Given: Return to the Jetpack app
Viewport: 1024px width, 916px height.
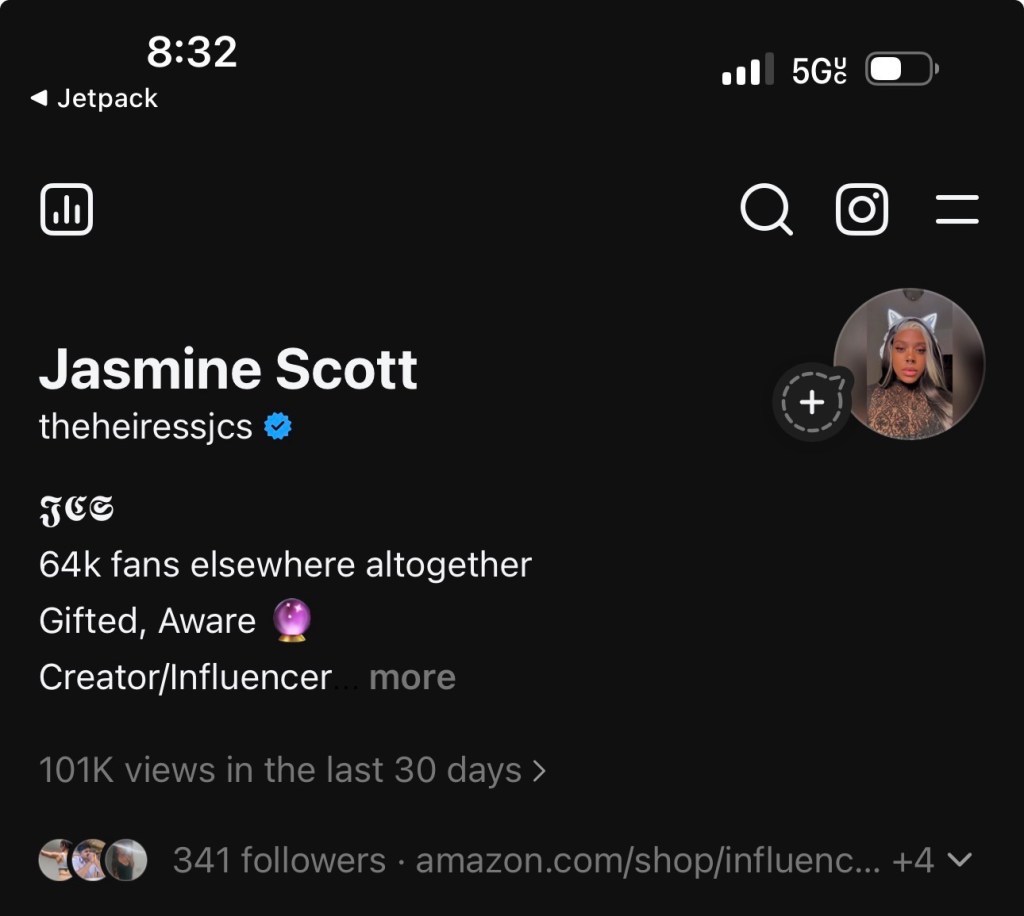Looking at the screenshot, I should pyautogui.click(x=95, y=98).
